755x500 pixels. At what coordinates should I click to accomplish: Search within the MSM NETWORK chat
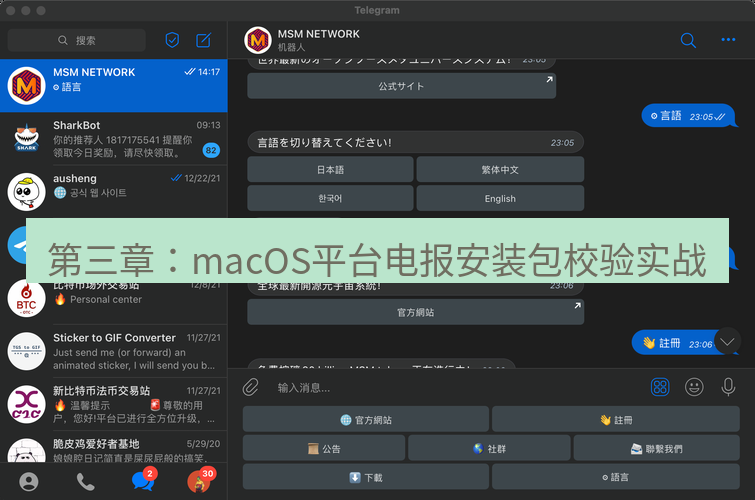(x=688, y=40)
